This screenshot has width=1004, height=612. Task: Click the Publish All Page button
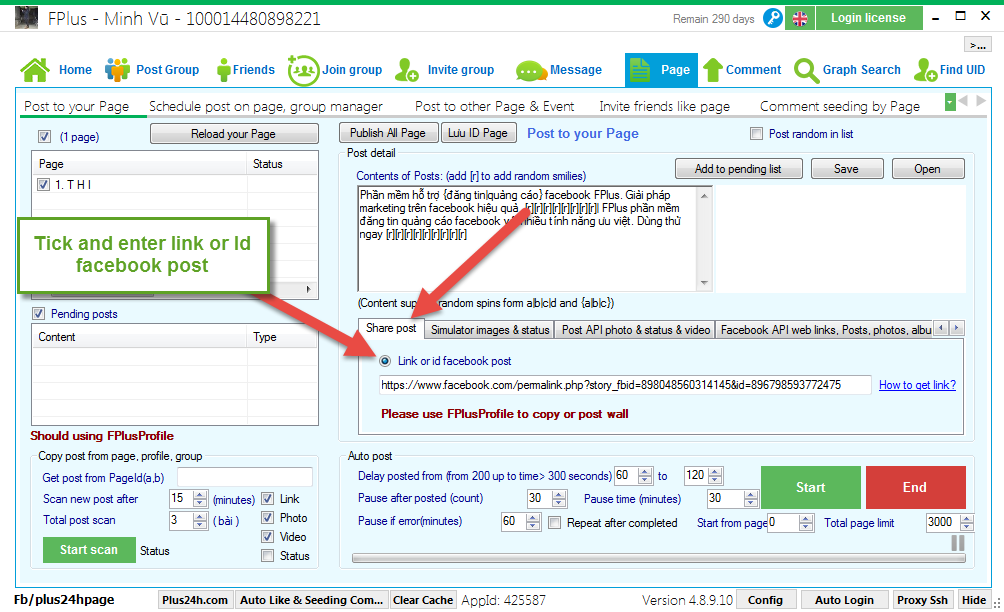[x=388, y=133]
